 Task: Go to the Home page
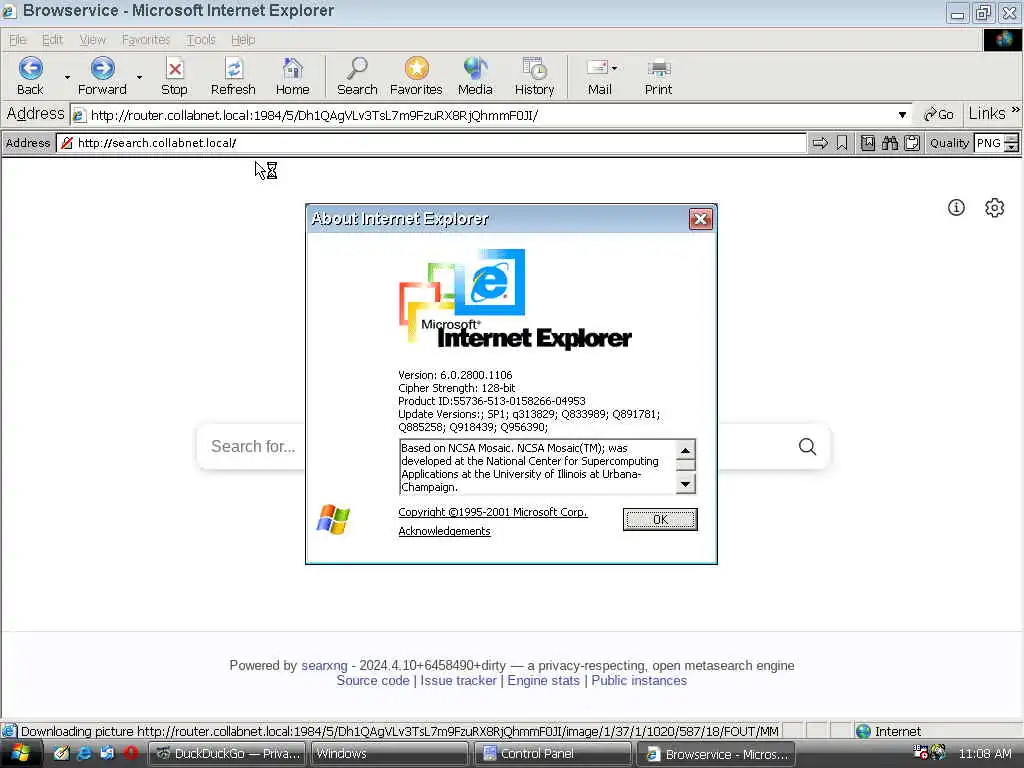tap(292, 76)
